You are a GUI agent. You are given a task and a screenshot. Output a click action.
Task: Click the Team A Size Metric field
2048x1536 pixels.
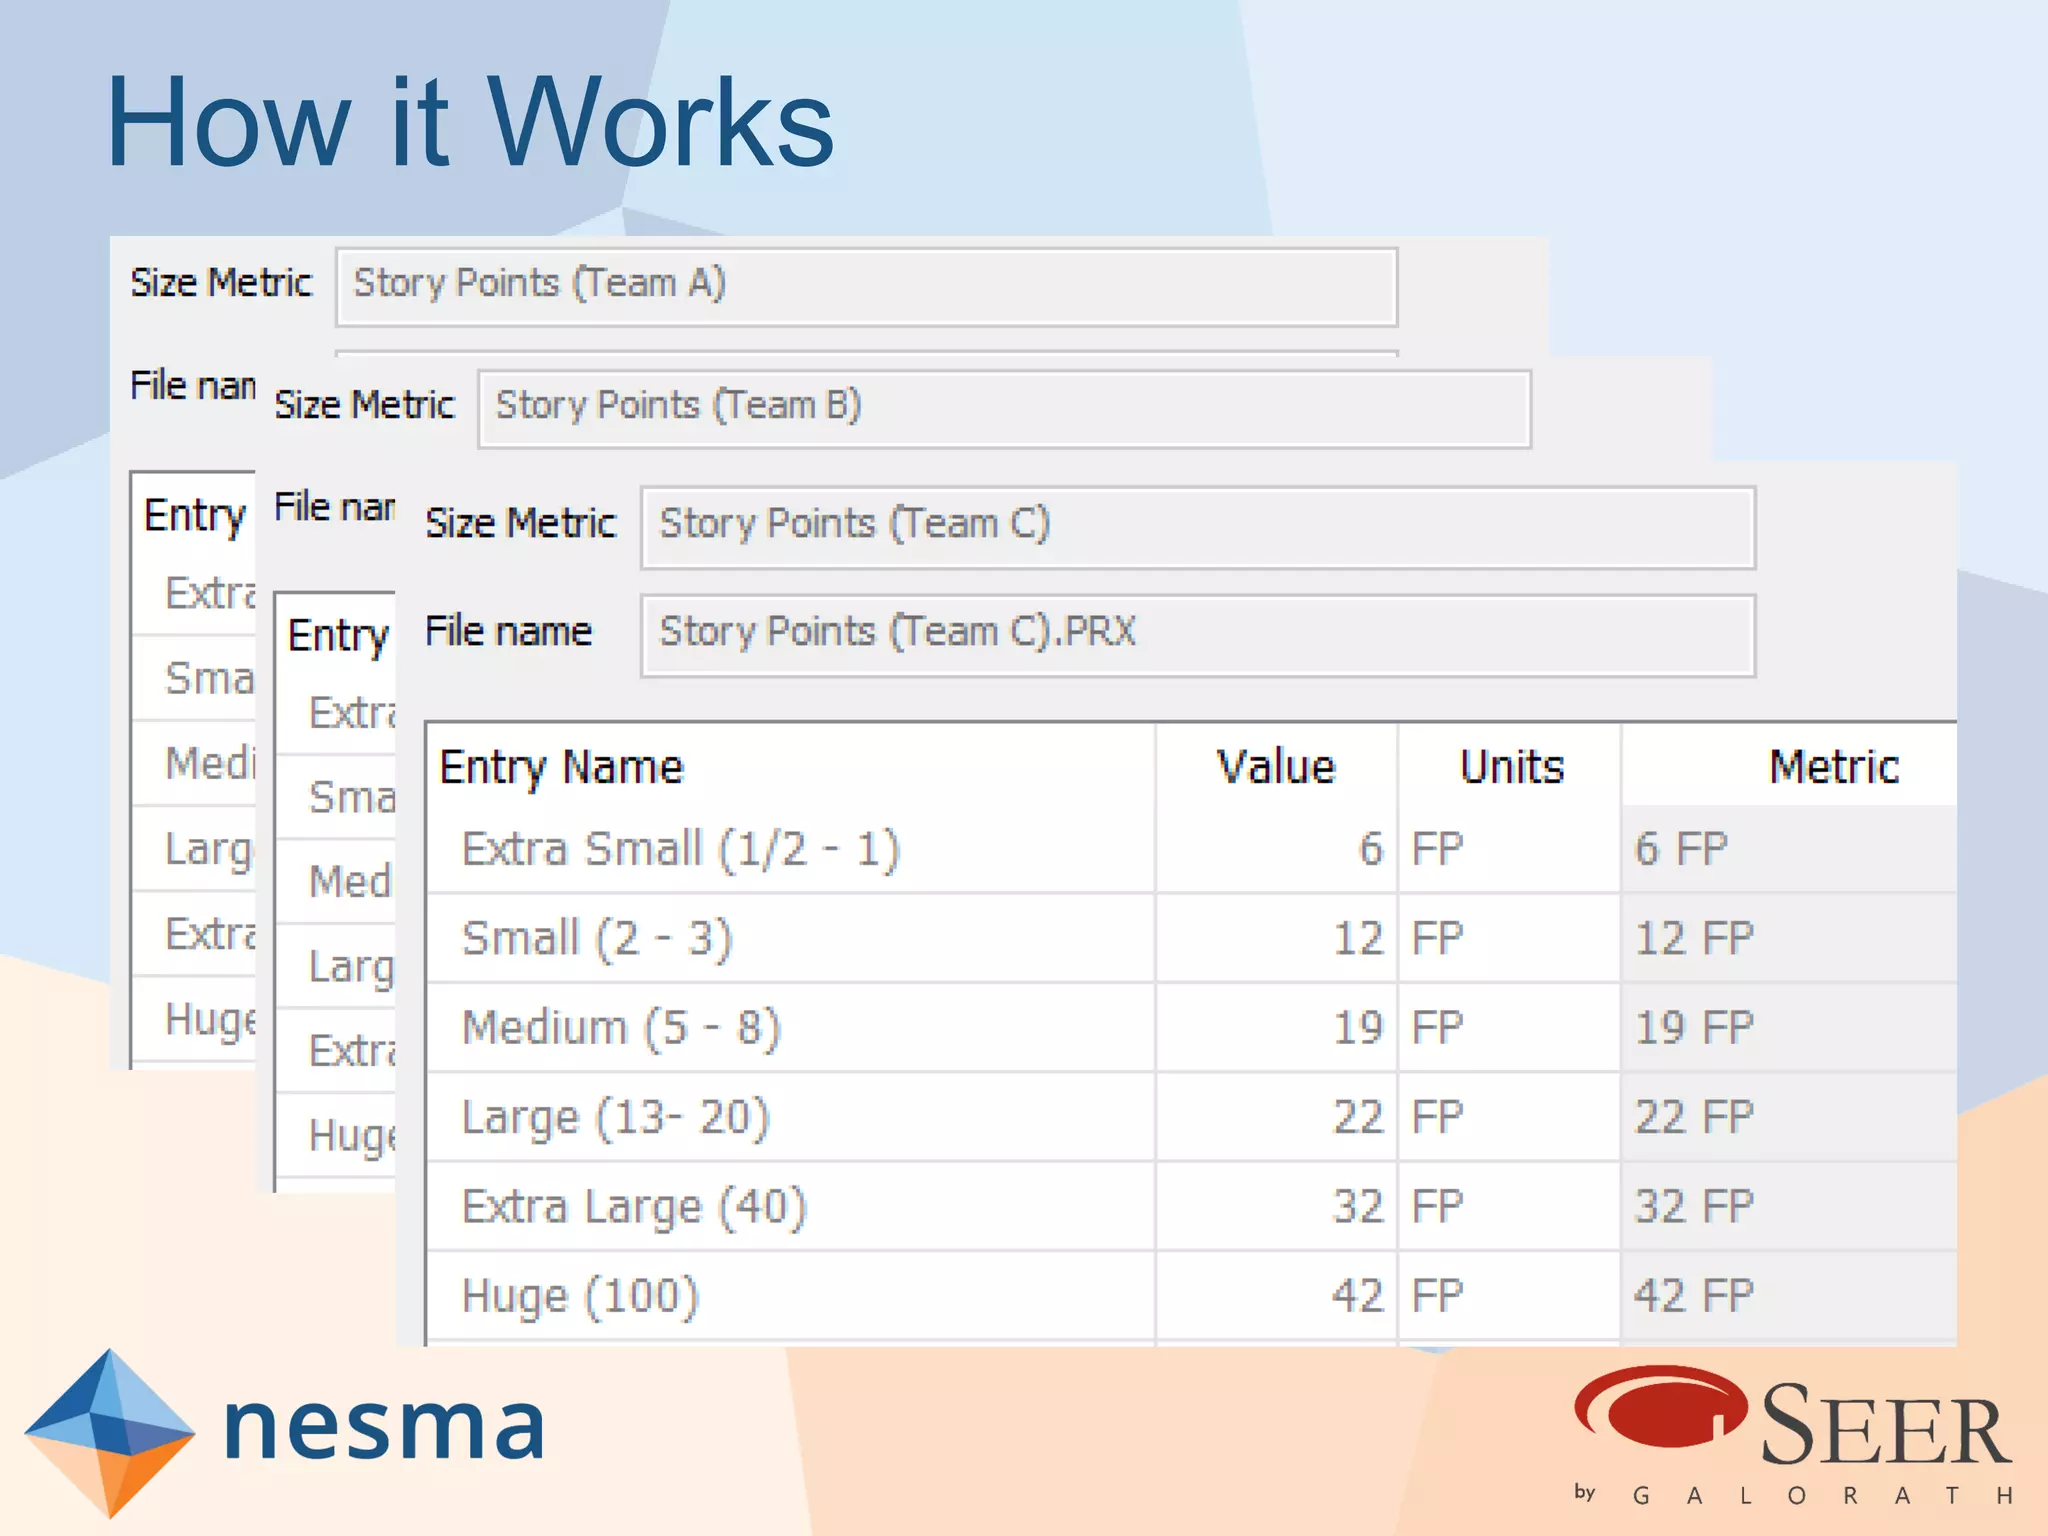(865, 286)
